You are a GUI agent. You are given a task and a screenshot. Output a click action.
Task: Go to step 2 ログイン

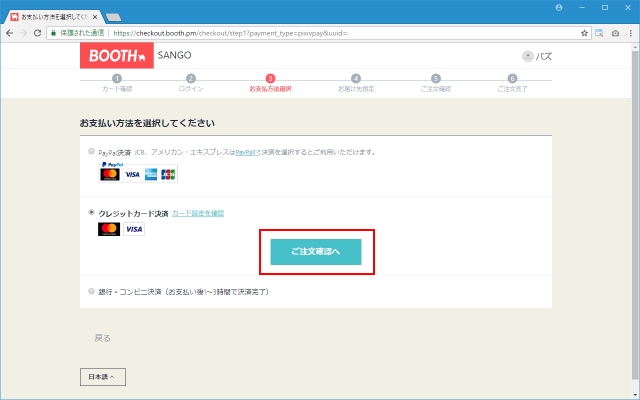(x=191, y=83)
